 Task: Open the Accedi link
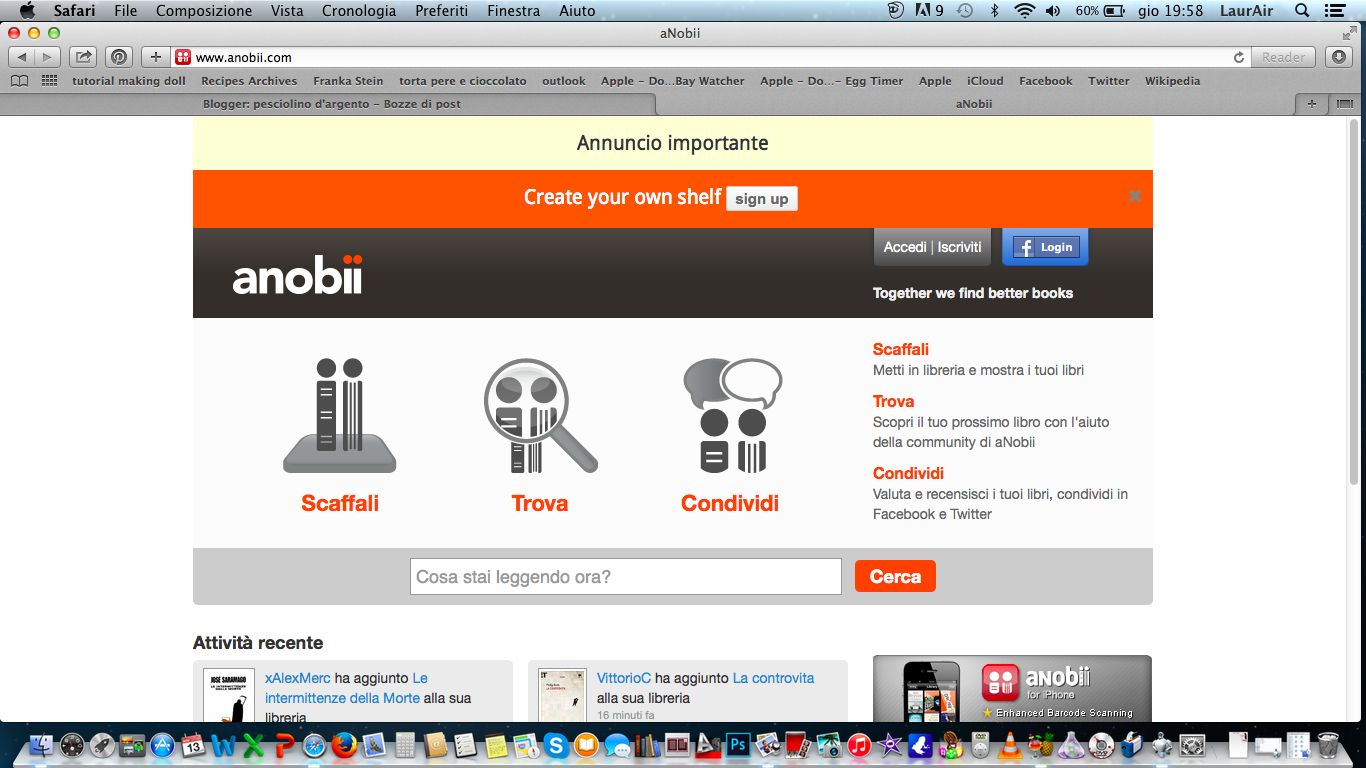[905, 247]
